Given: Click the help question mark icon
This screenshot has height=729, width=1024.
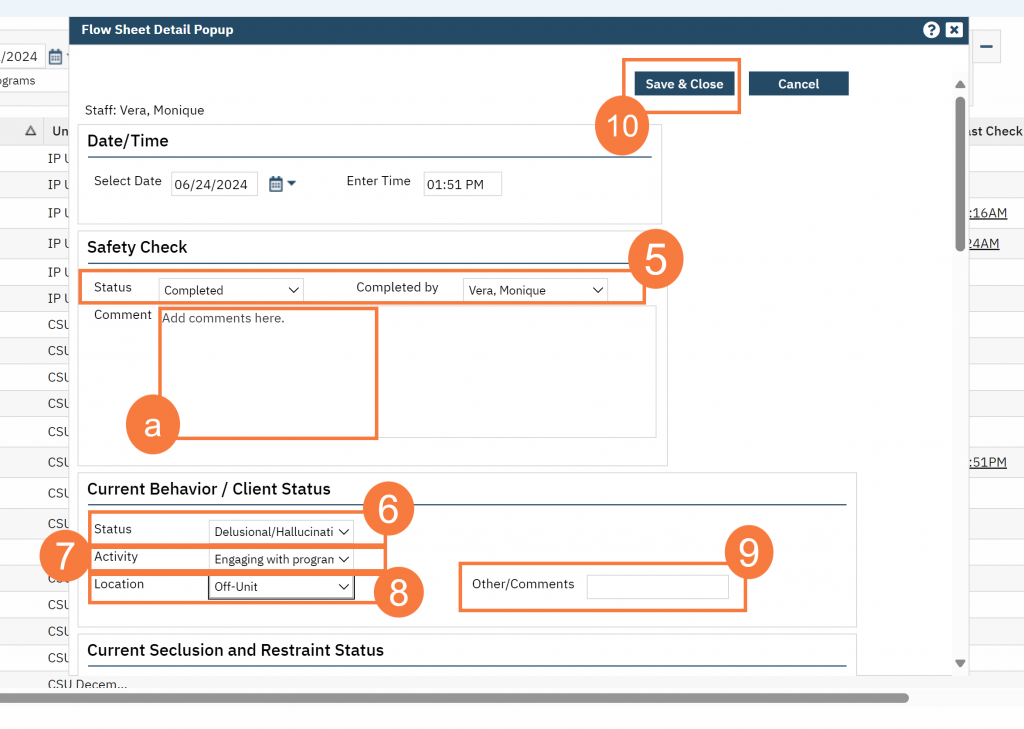Looking at the screenshot, I should (x=932, y=29).
